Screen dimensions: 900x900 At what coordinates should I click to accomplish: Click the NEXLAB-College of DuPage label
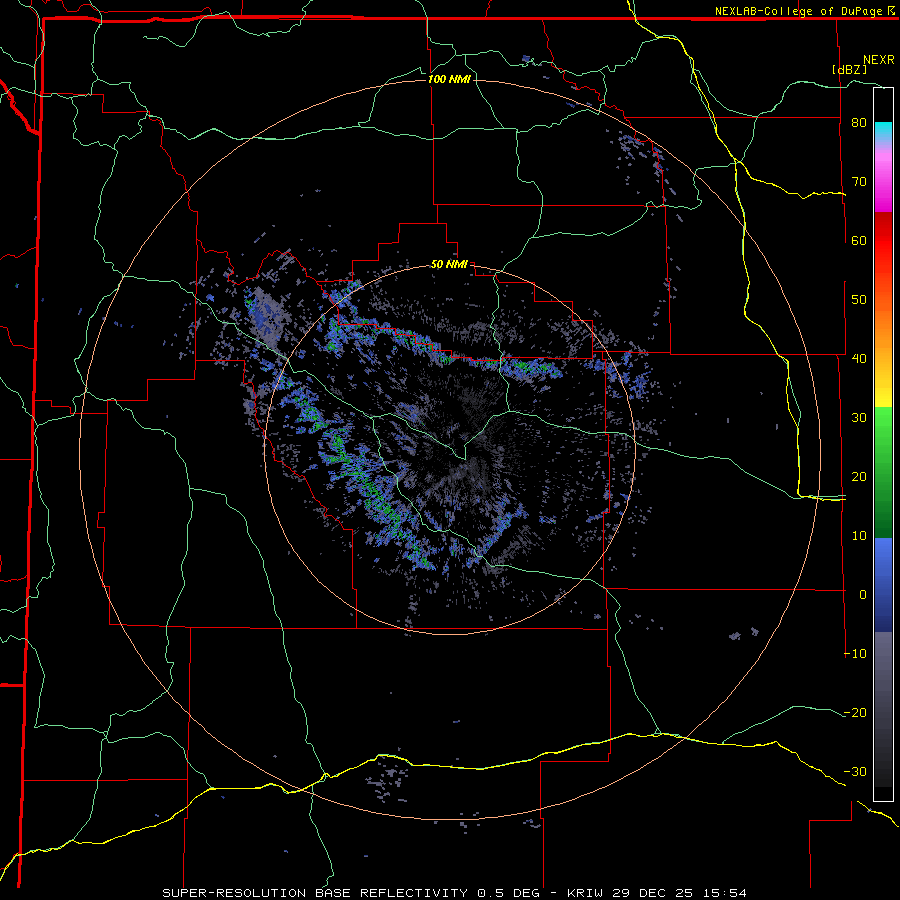(798, 11)
